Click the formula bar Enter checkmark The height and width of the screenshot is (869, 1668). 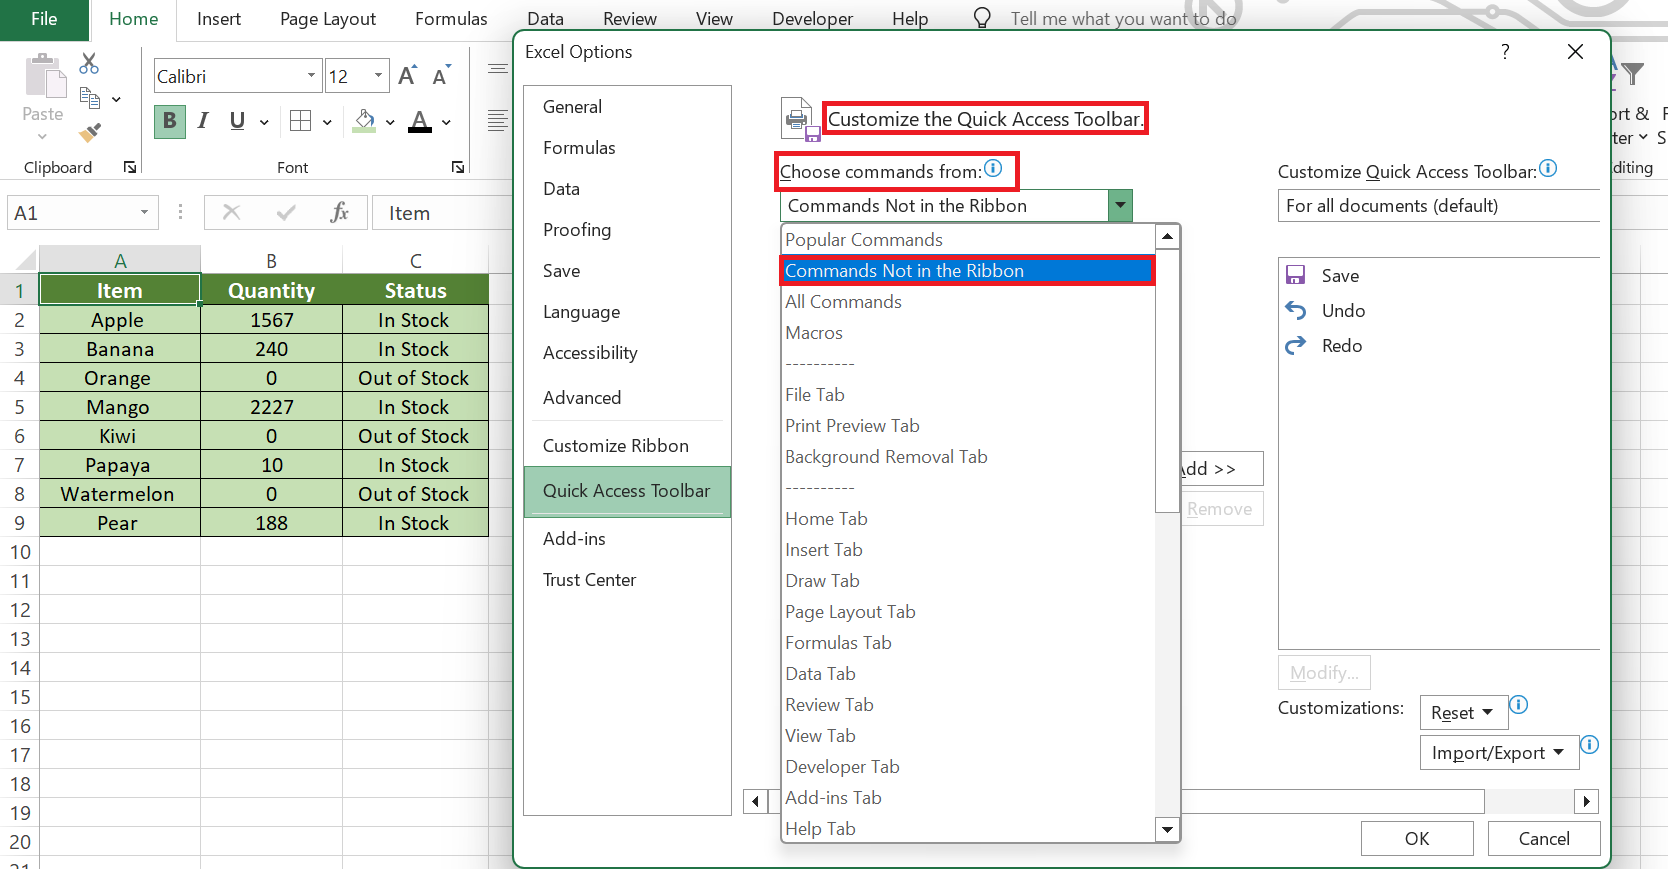[286, 212]
